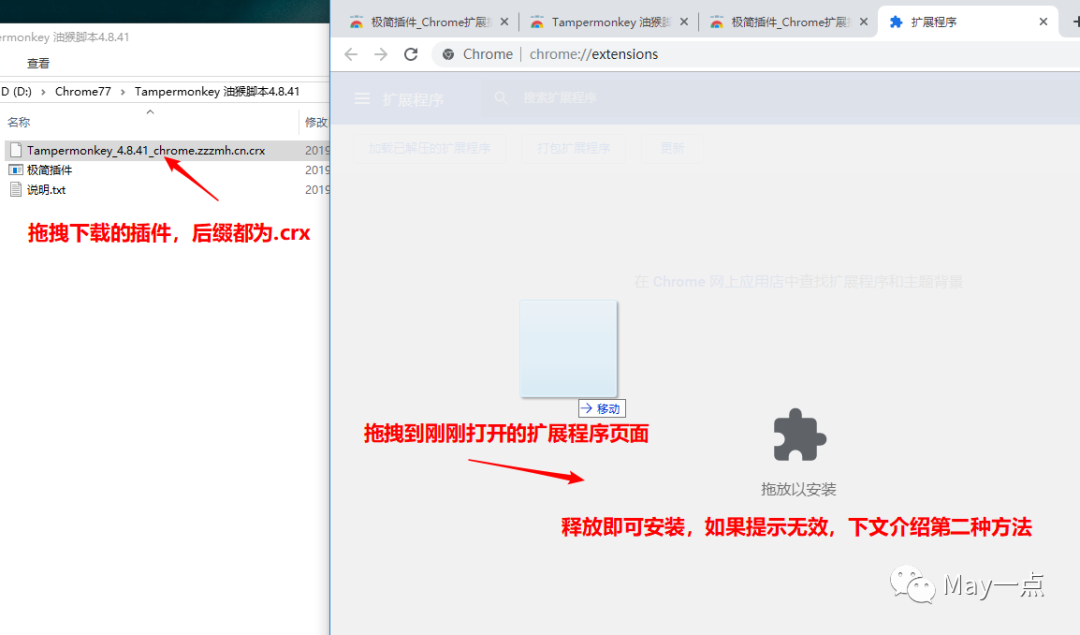Click the favicon of the Tampermonkey 油猴 tab

point(537,22)
